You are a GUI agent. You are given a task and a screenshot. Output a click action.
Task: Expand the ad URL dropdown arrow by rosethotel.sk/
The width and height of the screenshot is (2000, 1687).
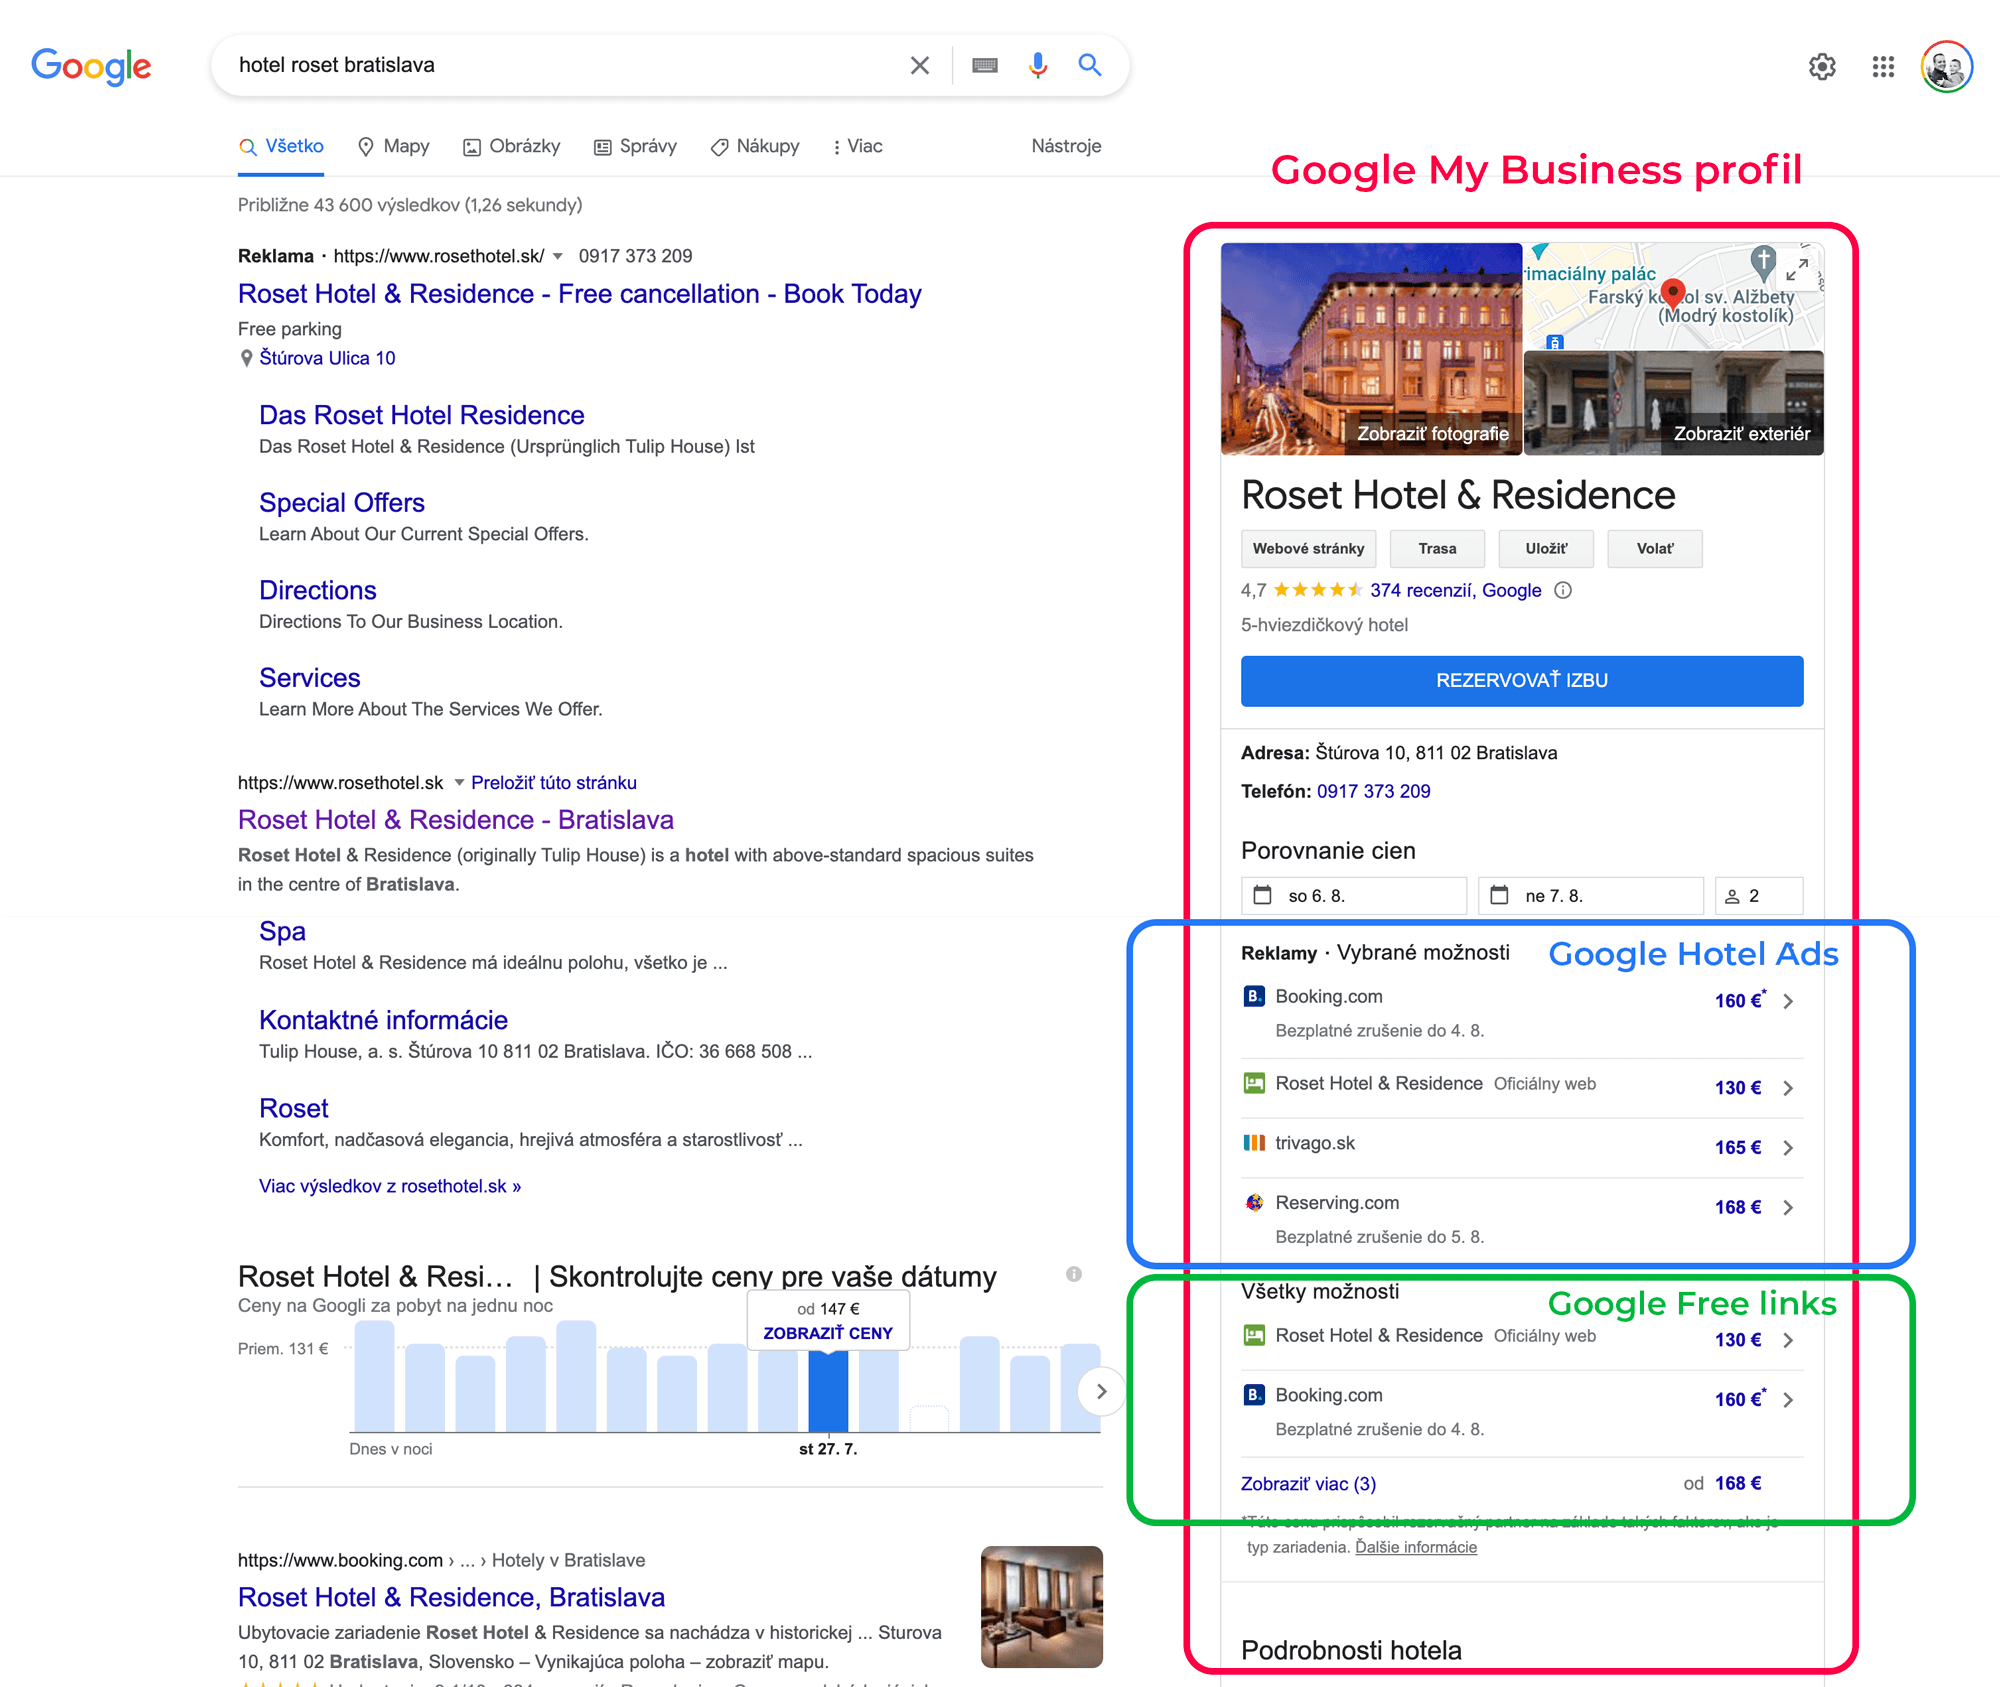click(x=558, y=257)
